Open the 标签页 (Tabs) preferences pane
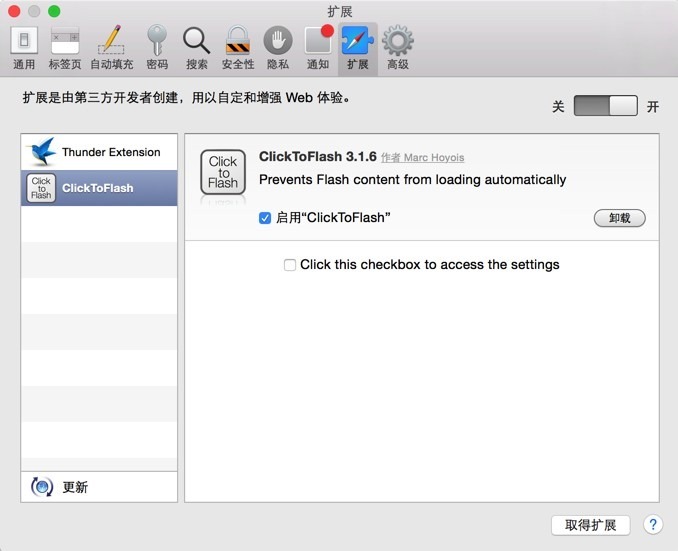This screenshot has height=551, width=678. (x=65, y=48)
